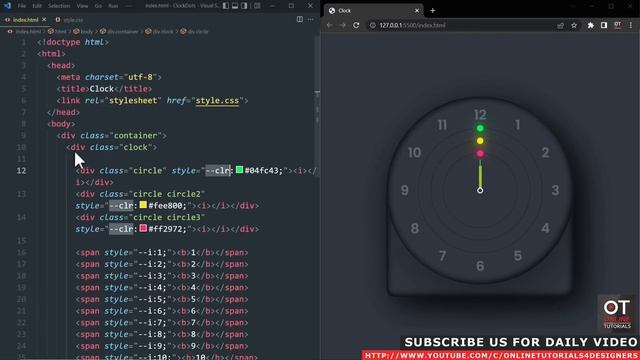
Task: Click the yellow dot on the clock
Action: 480,141
